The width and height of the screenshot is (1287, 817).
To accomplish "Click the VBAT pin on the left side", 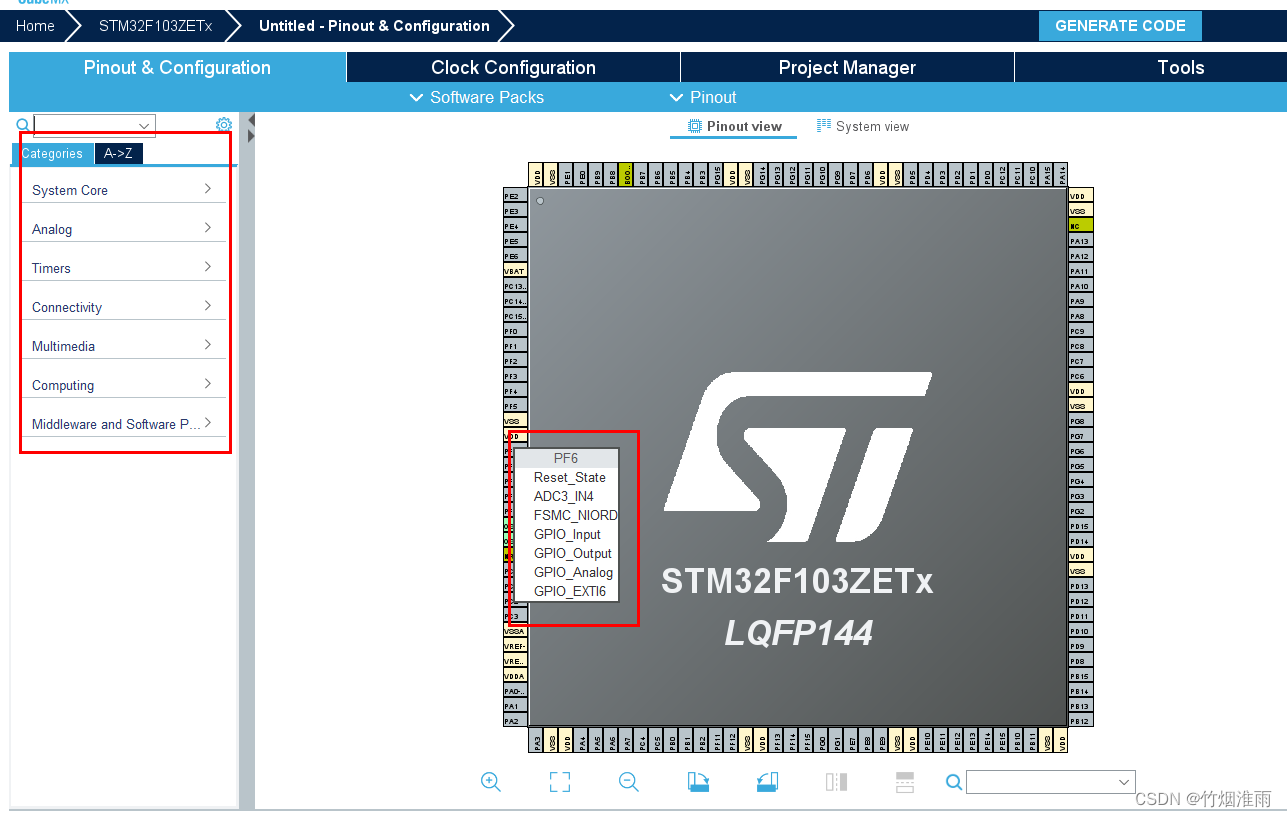I will (515, 271).
